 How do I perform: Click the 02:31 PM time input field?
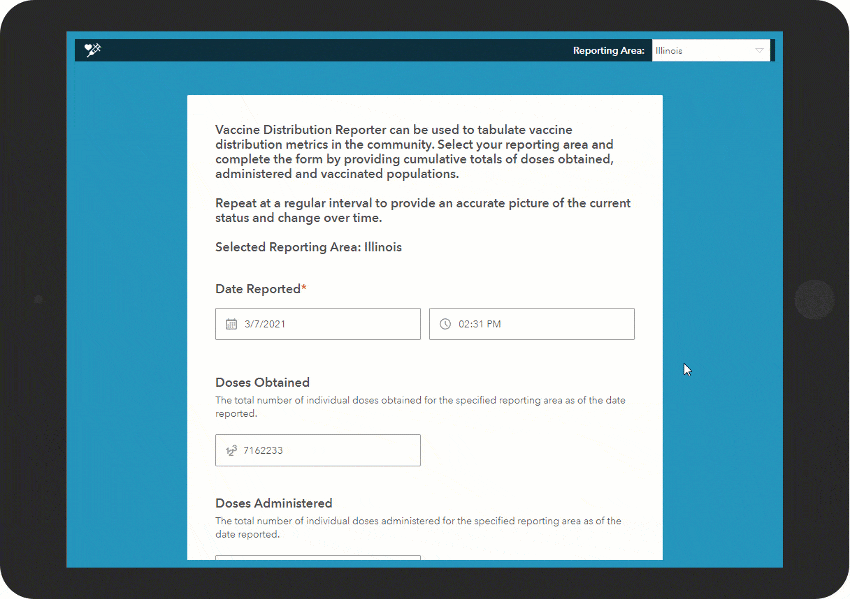532,324
